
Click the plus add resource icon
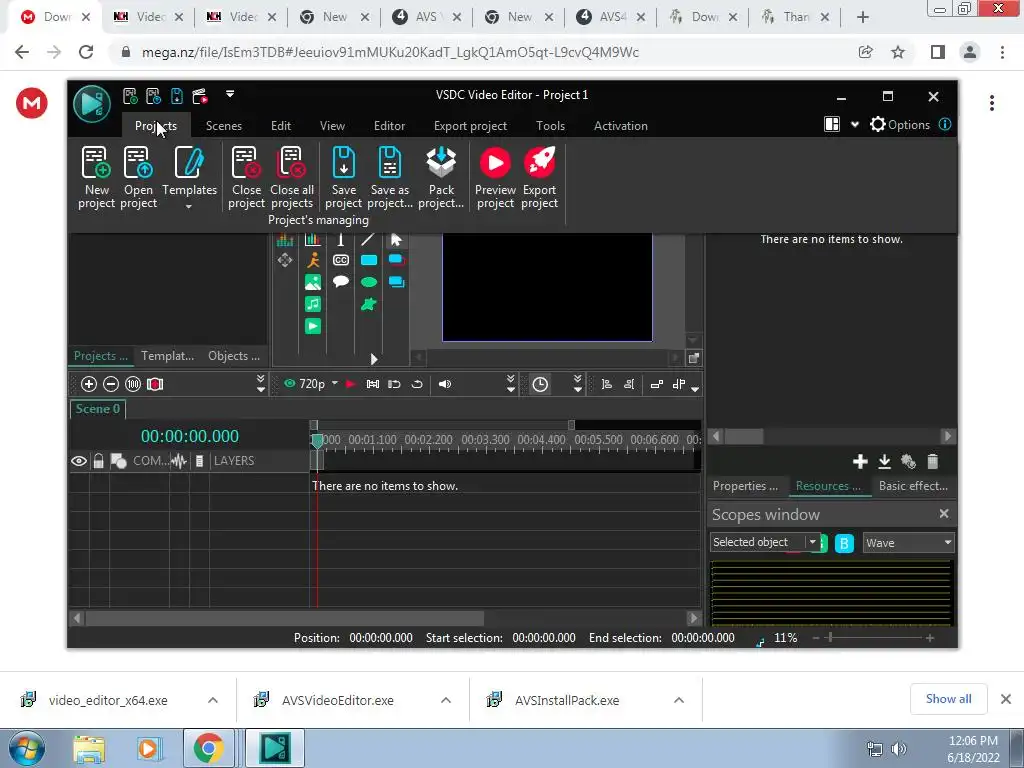pos(860,462)
